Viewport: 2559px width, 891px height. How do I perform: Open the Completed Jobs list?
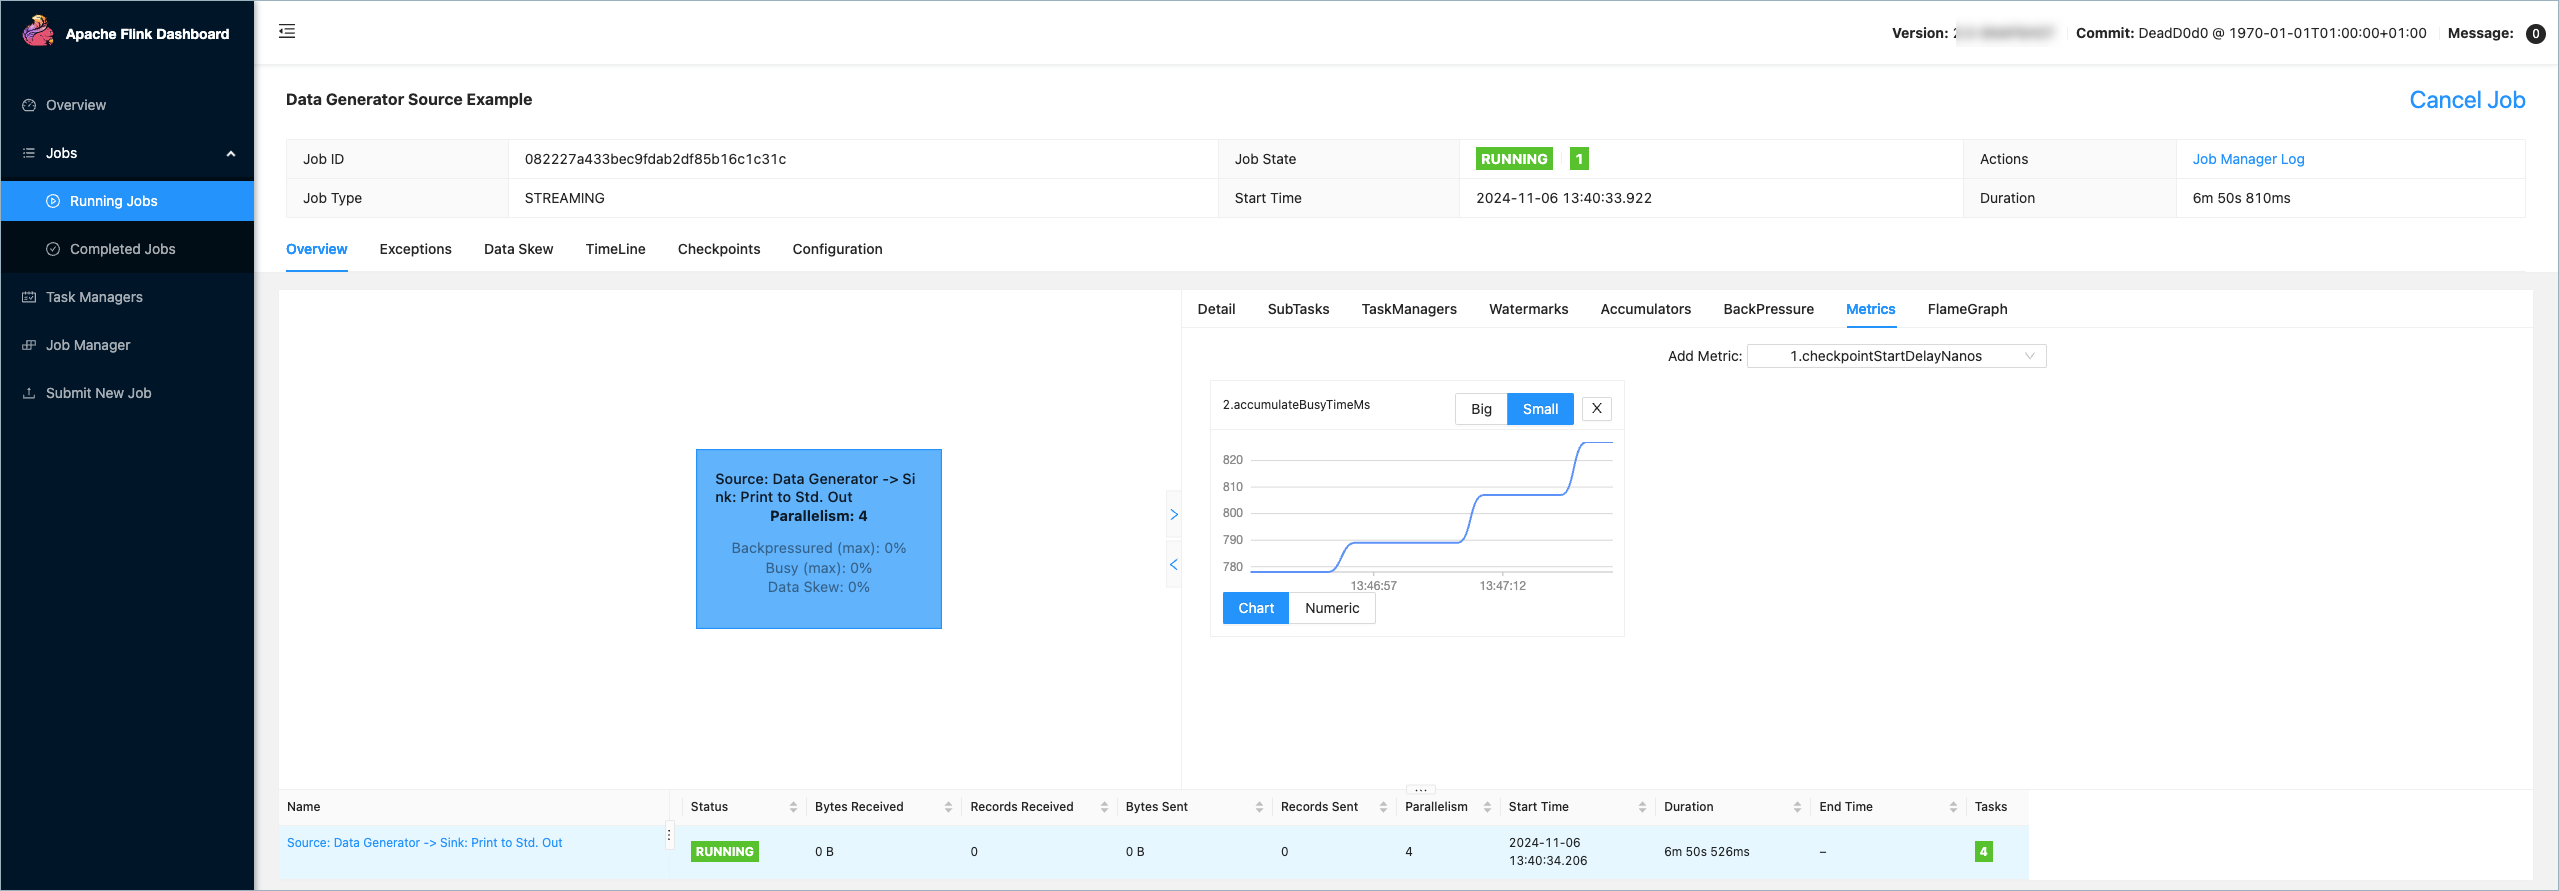click(122, 249)
